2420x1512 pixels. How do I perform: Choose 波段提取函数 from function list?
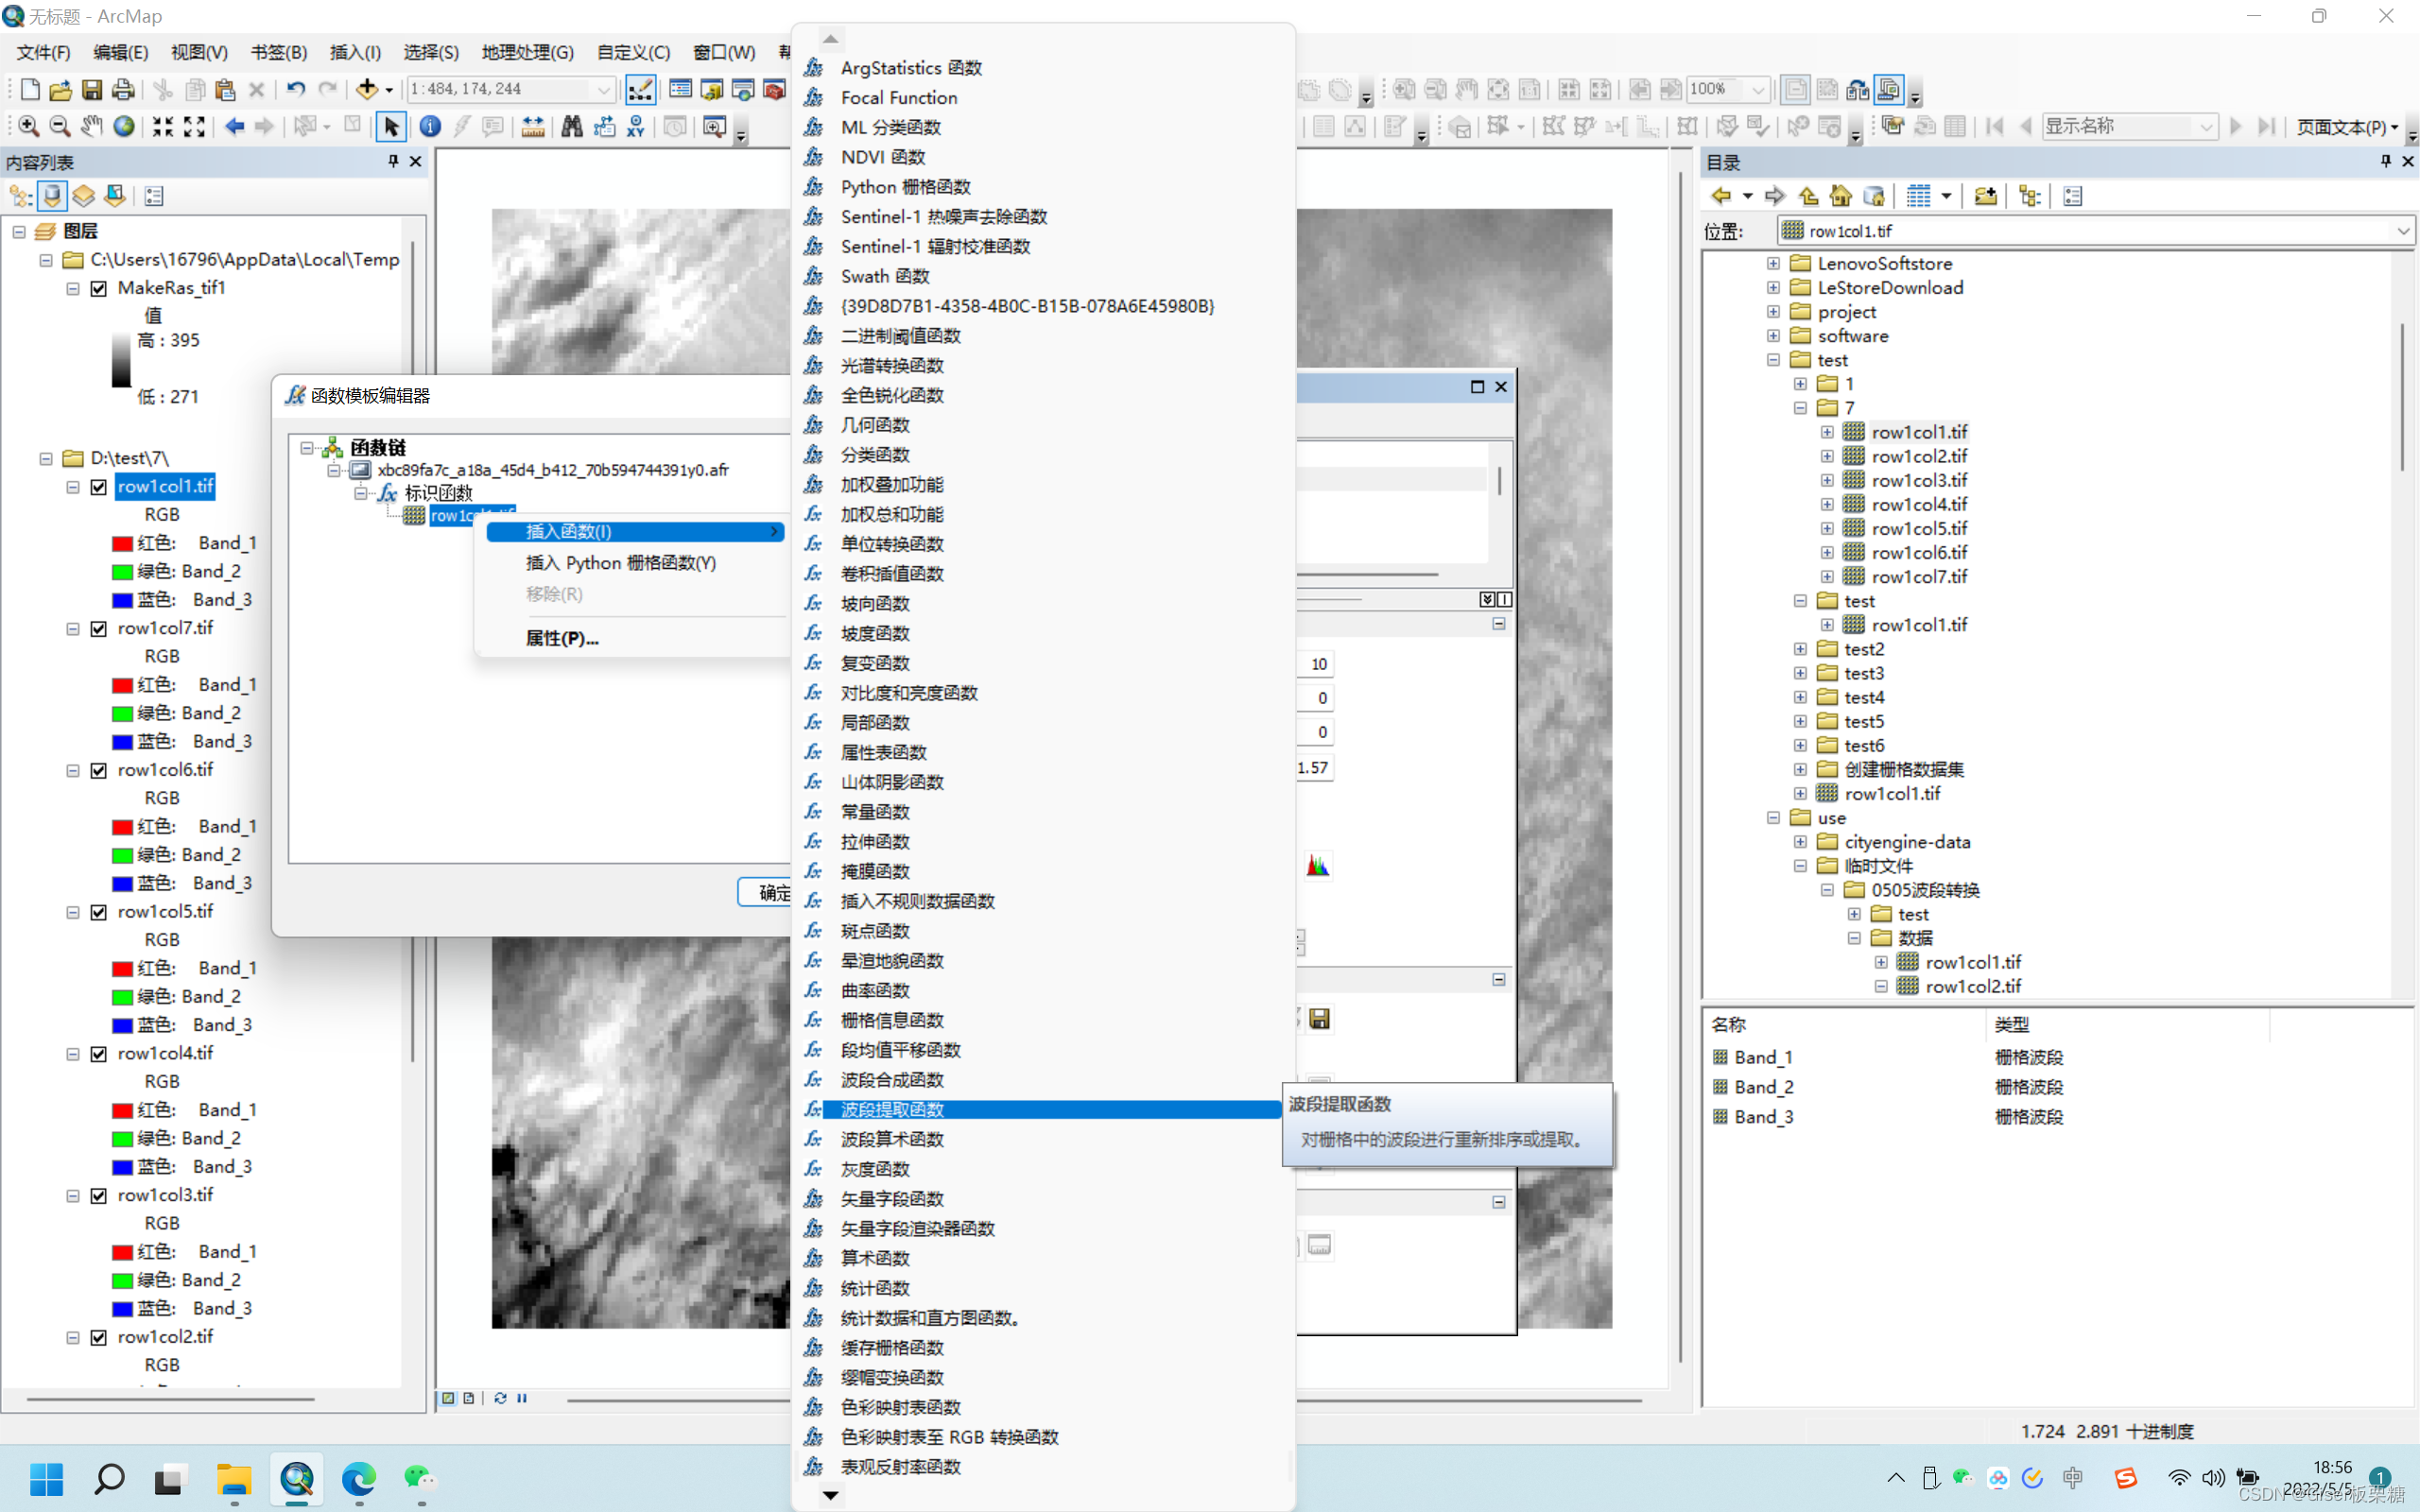click(x=892, y=1109)
